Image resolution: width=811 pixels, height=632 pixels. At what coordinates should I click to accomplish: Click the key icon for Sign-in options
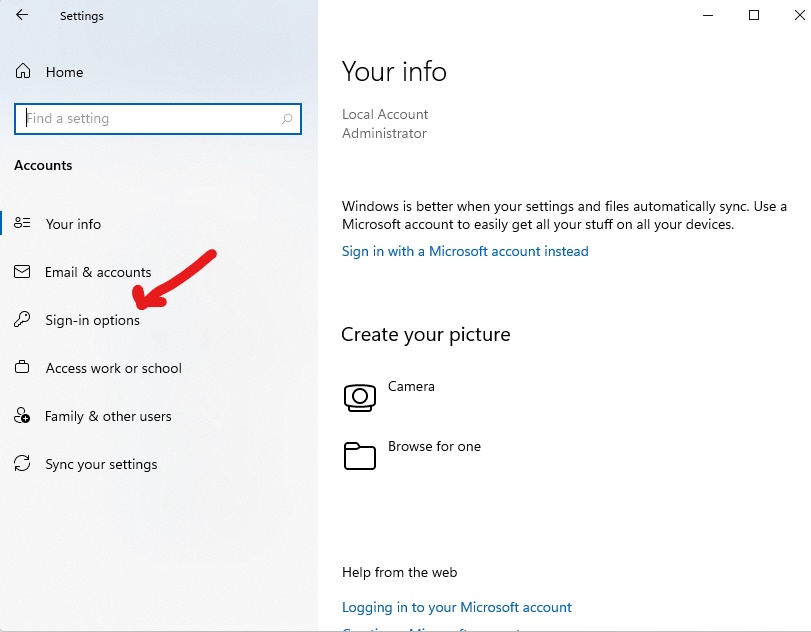(x=23, y=320)
